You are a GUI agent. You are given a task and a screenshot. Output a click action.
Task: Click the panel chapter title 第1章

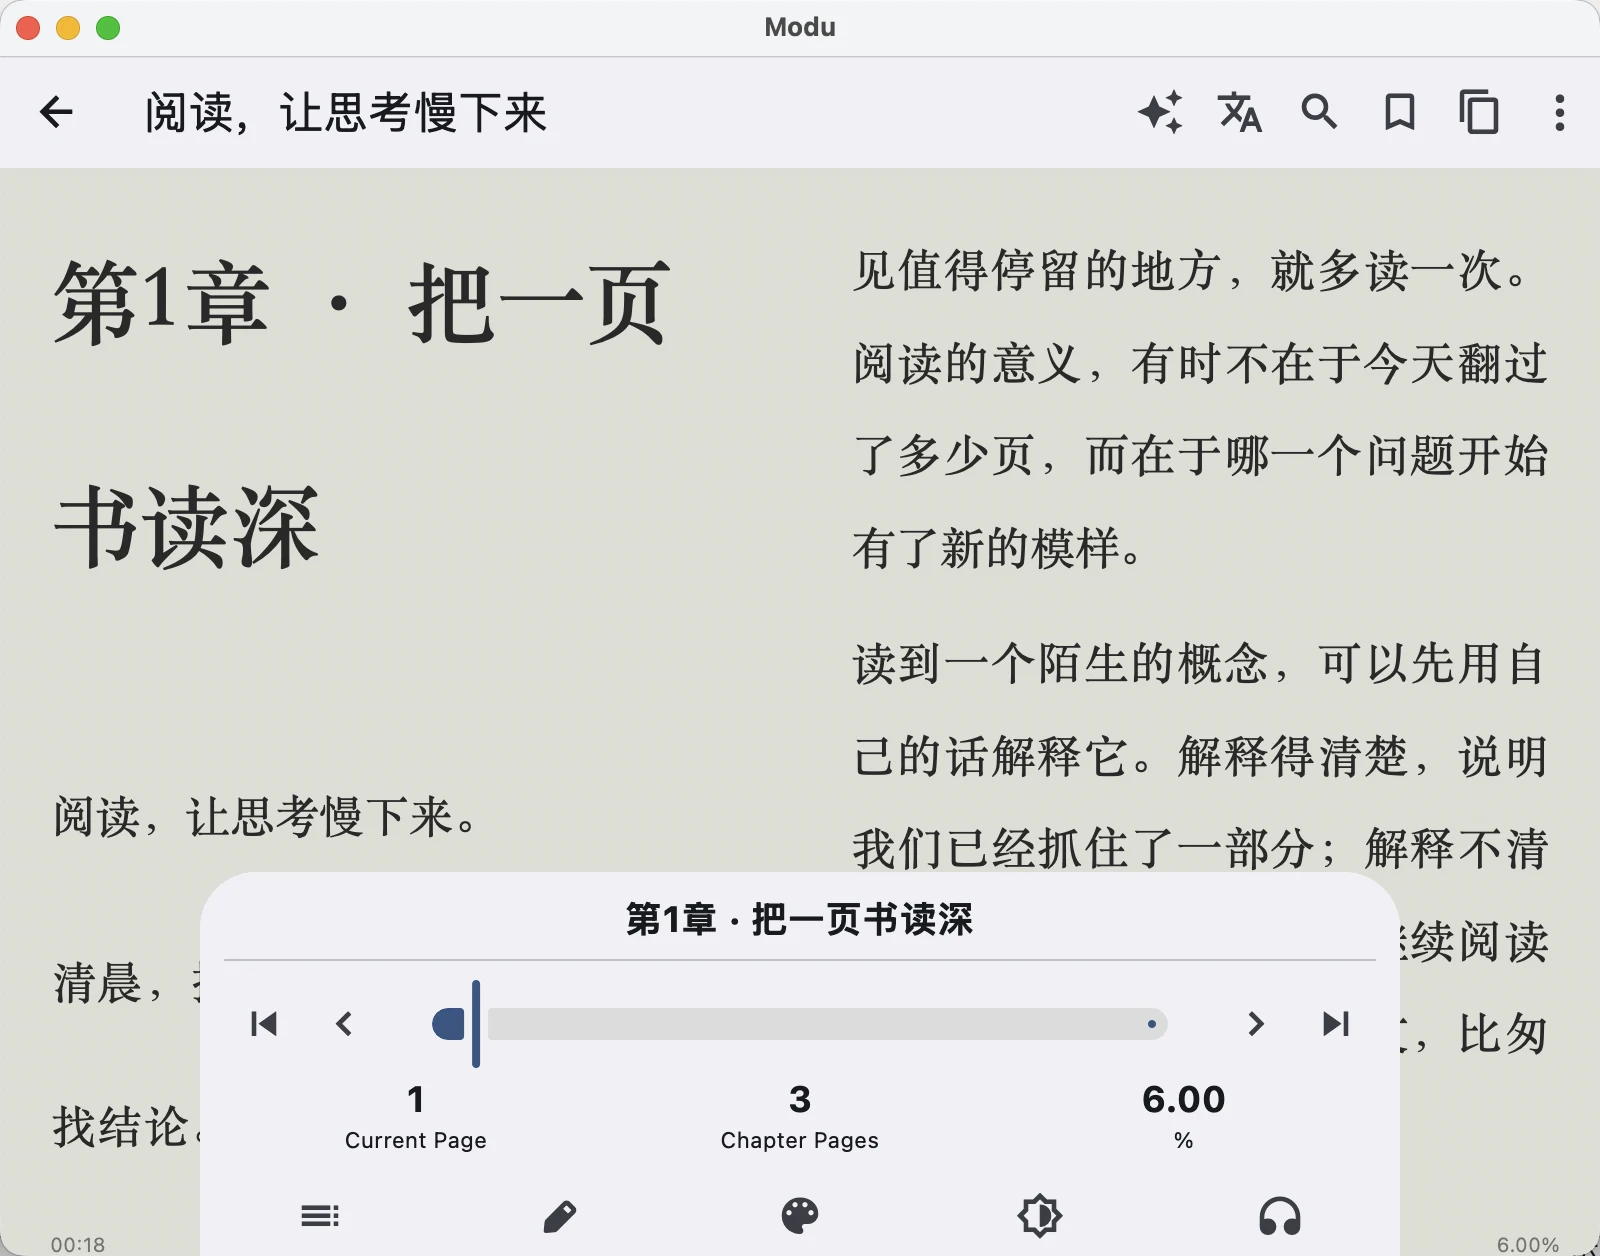799,919
